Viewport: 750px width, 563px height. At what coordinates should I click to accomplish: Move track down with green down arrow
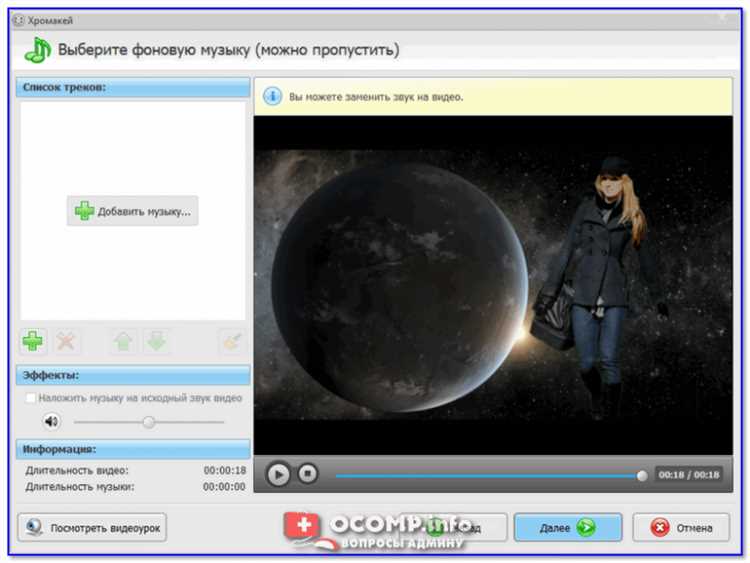coord(156,341)
